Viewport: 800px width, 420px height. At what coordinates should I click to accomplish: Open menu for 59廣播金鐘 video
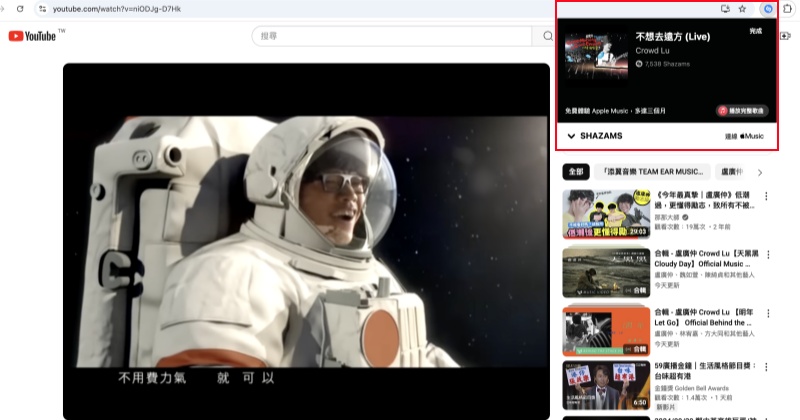[766, 367]
